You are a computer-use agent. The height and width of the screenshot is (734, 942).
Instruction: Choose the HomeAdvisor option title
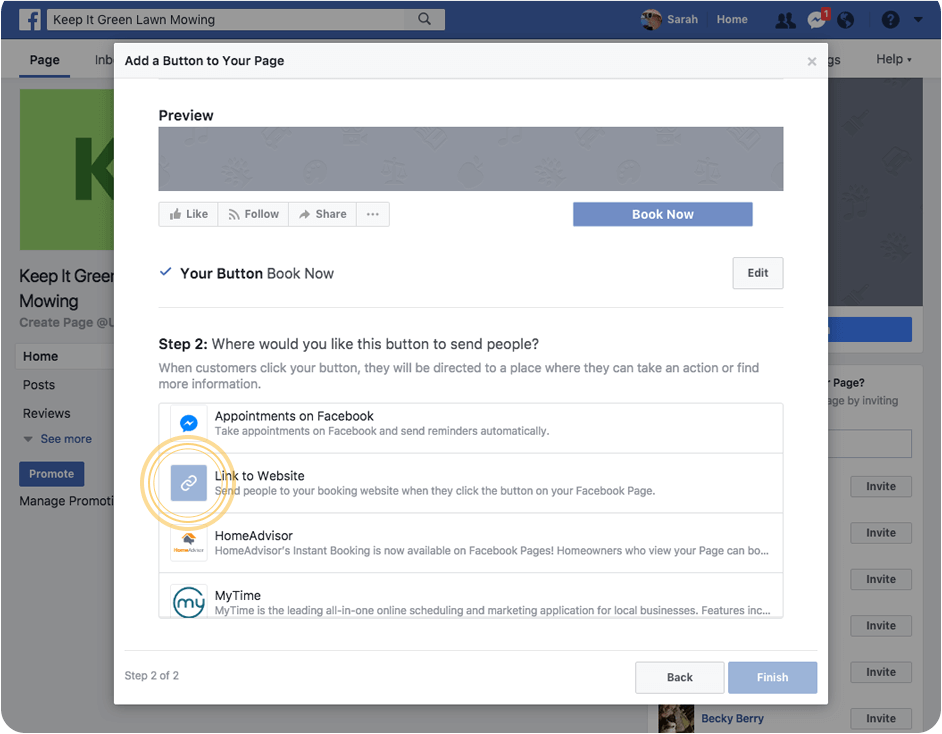(254, 536)
